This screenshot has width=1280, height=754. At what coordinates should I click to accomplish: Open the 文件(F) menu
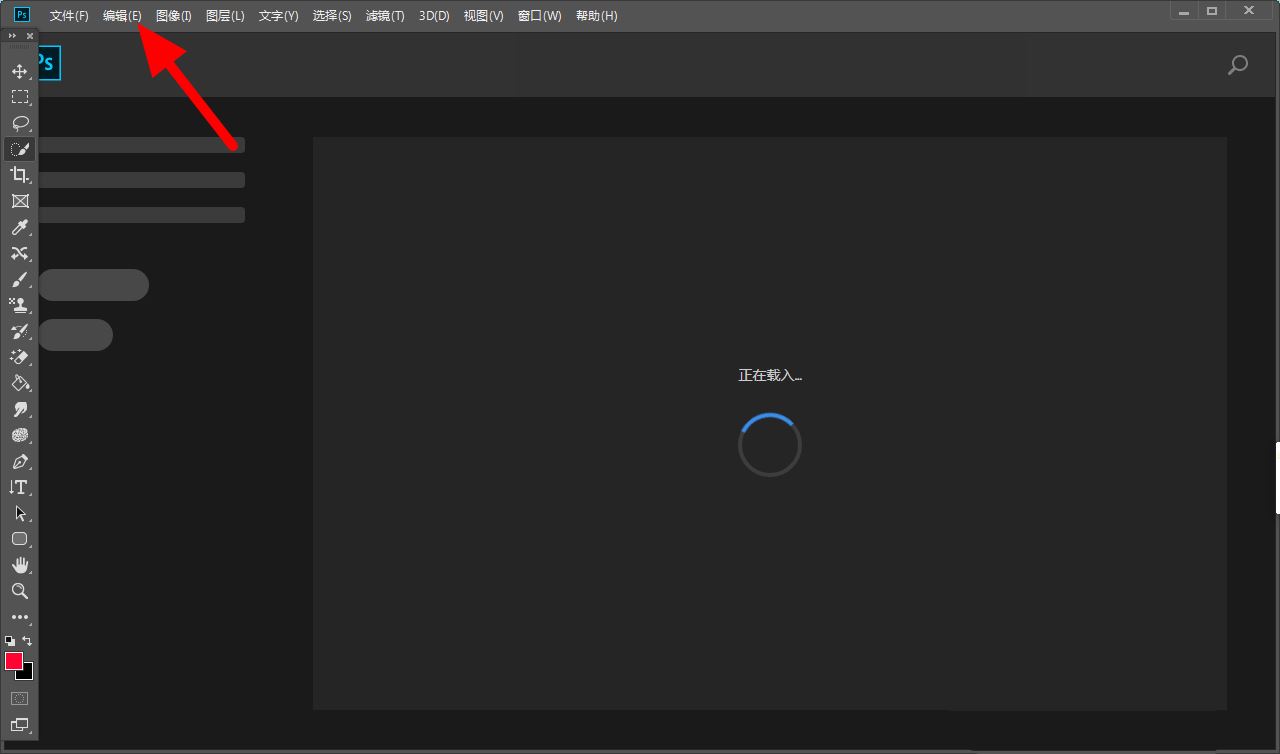(69, 16)
